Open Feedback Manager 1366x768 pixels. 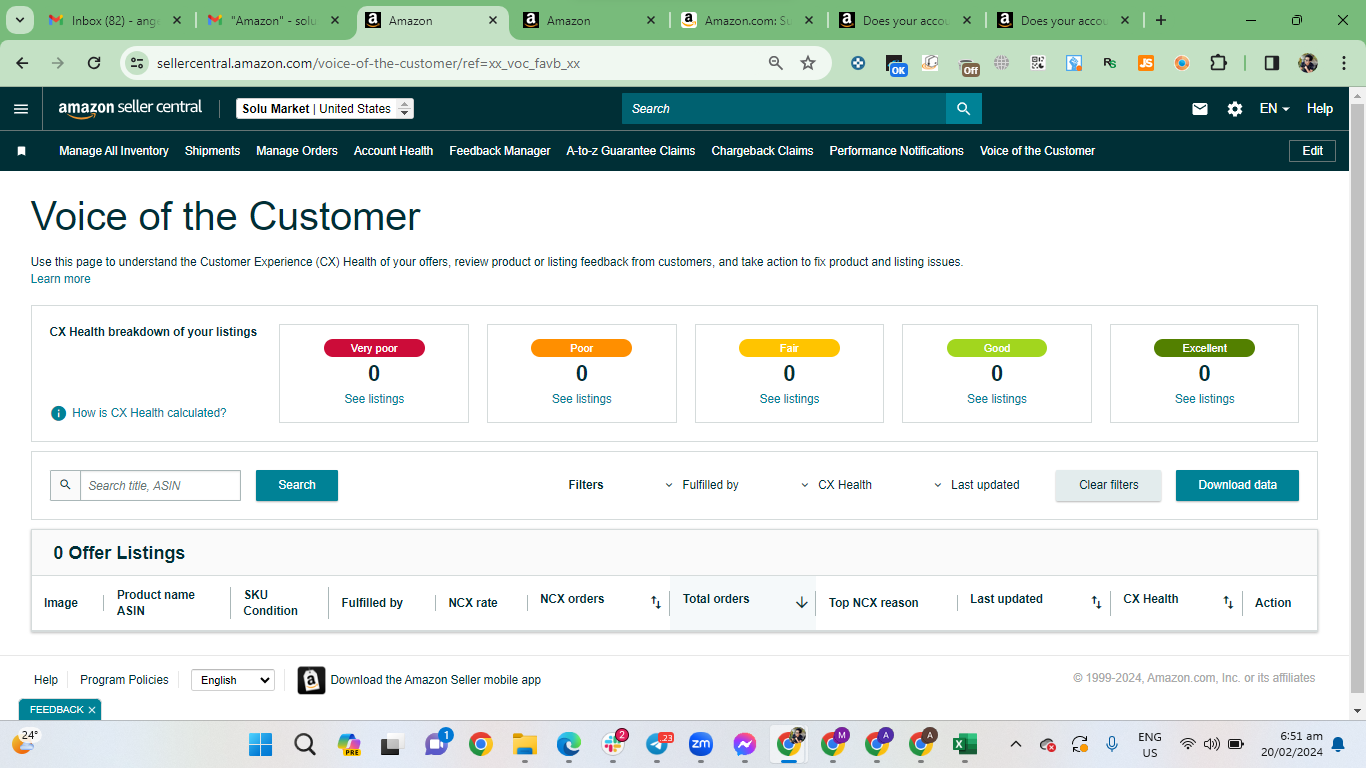pyautogui.click(x=500, y=151)
